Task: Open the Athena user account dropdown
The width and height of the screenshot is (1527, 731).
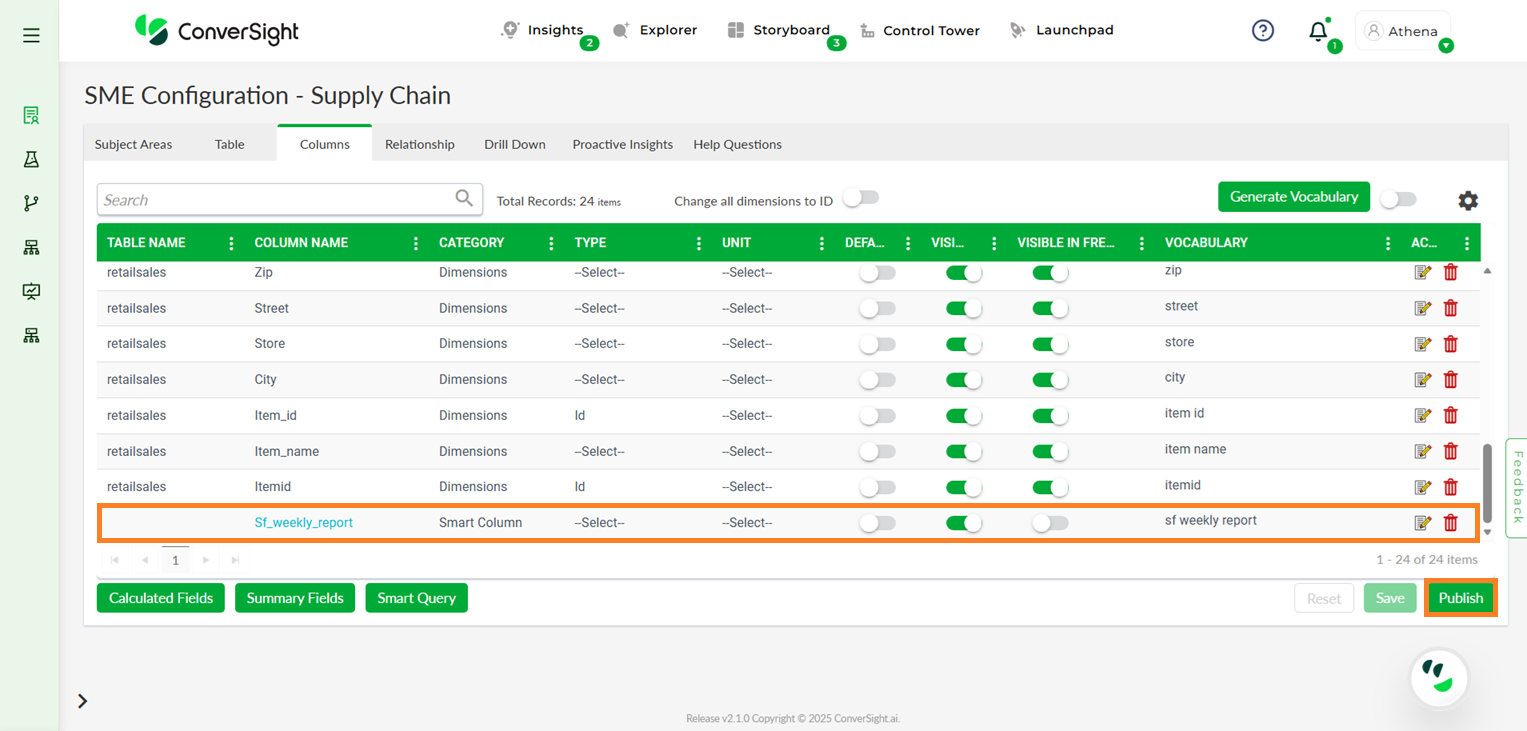Action: (1403, 31)
